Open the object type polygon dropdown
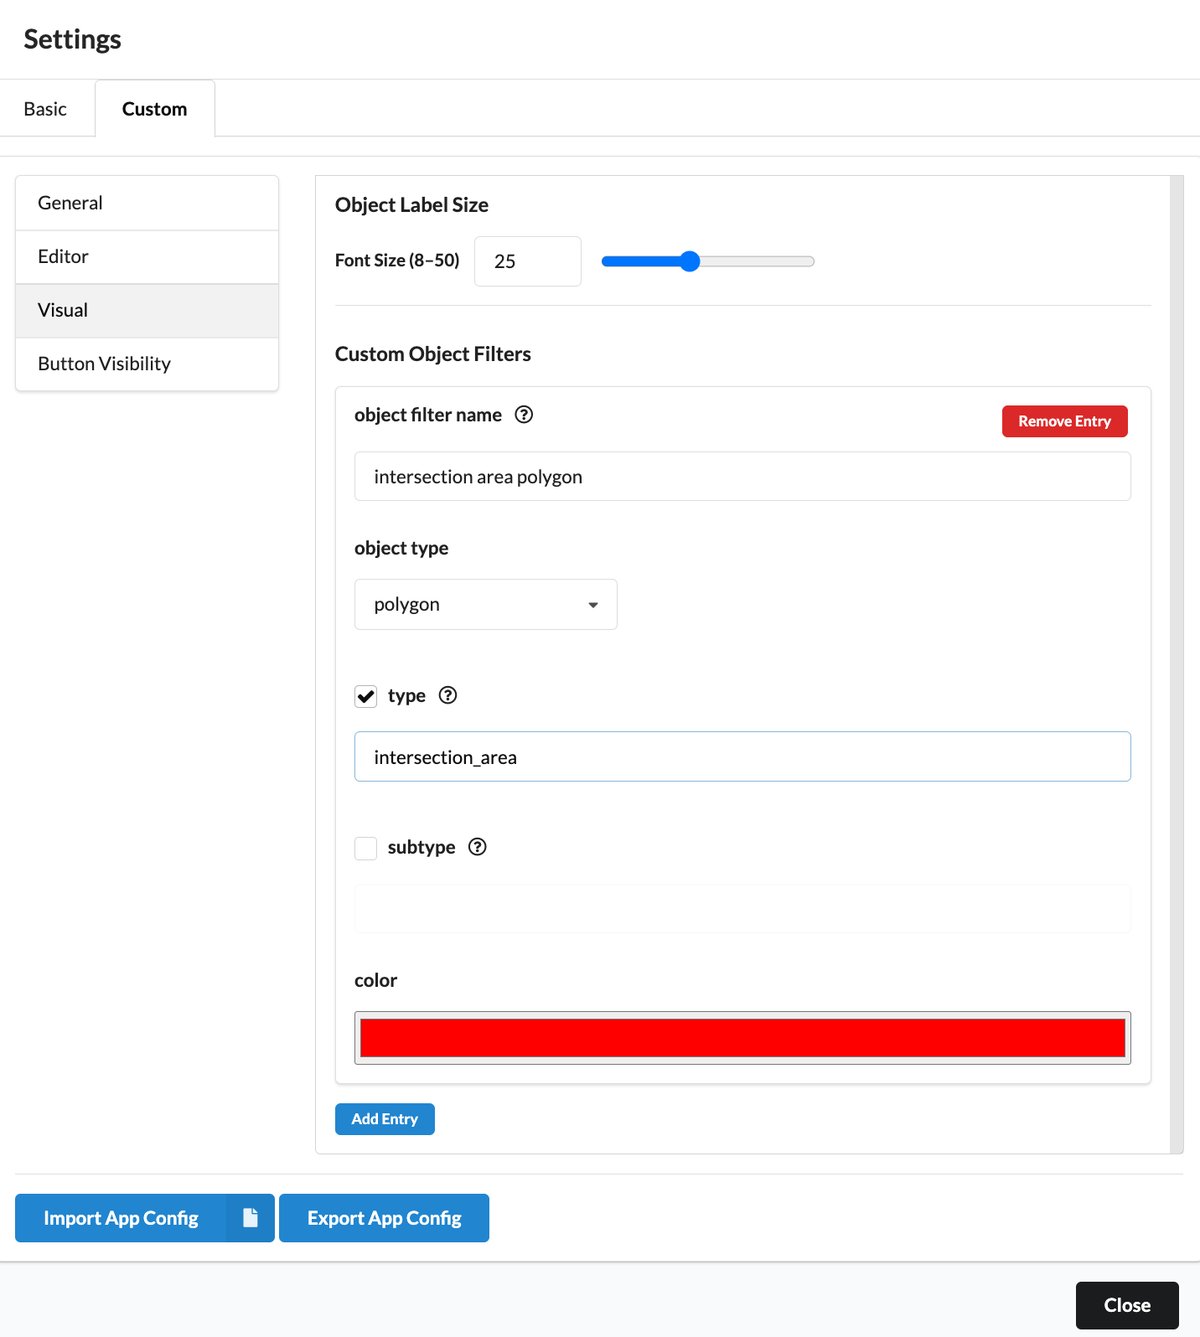1200x1337 pixels. tap(486, 604)
